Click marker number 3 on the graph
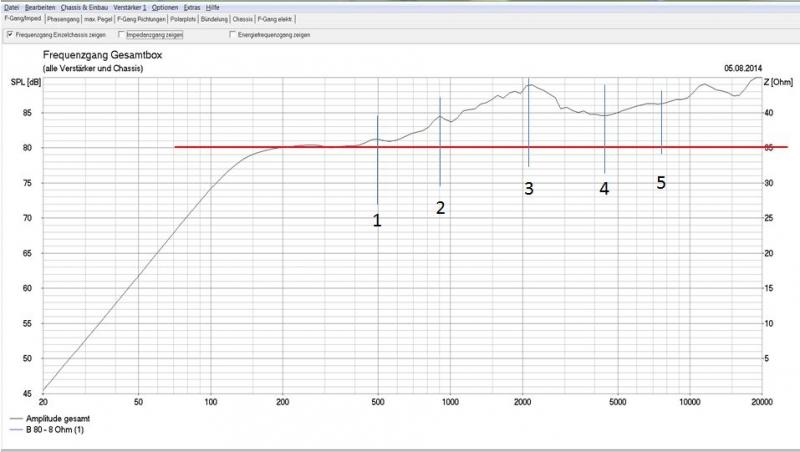This screenshot has width=800, height=452. [x=529, y=187]
